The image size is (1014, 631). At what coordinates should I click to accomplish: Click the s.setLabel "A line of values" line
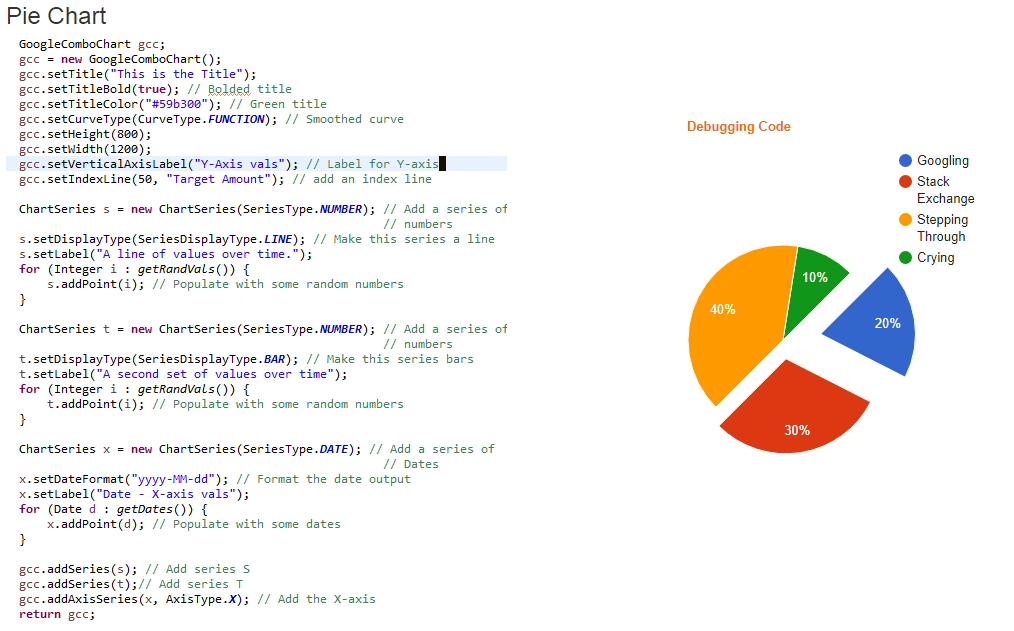coord(166,254)
